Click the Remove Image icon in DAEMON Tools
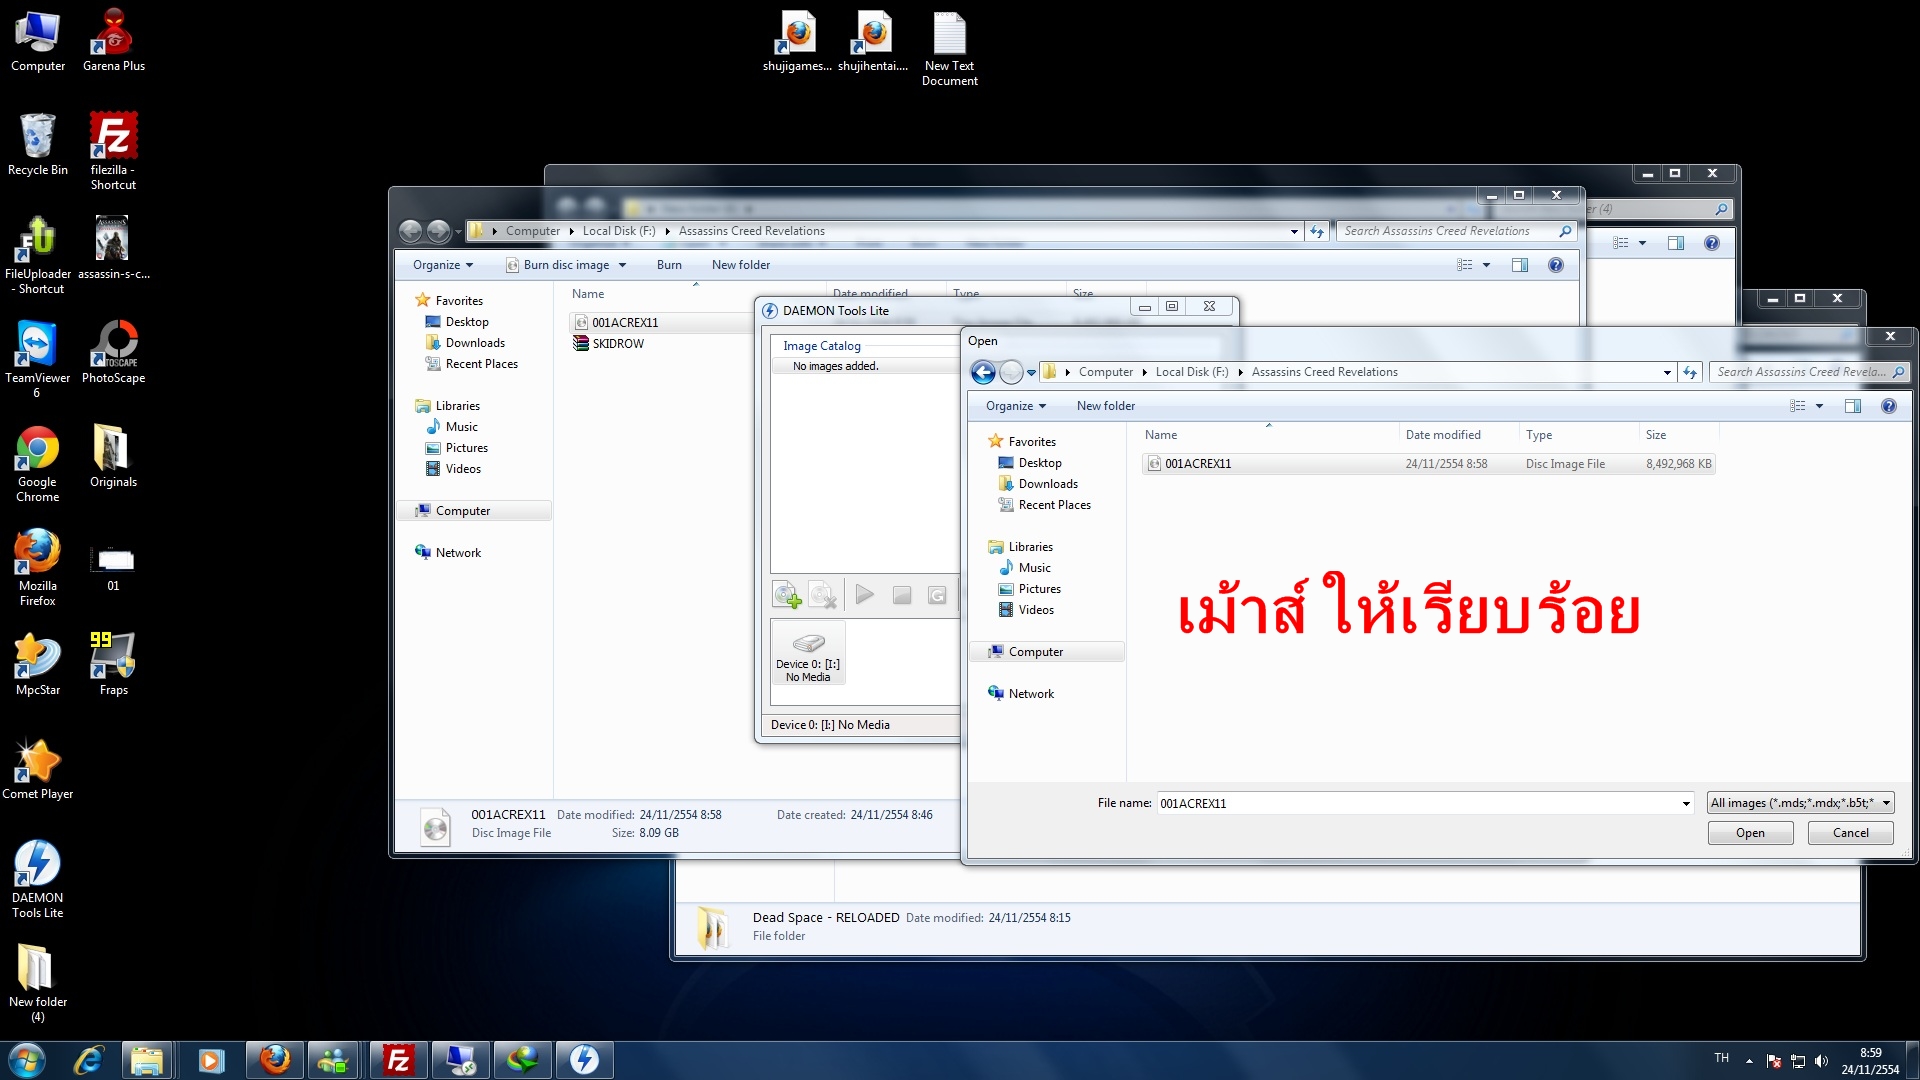The image size is (1920, 1080). tap(822, 595)
